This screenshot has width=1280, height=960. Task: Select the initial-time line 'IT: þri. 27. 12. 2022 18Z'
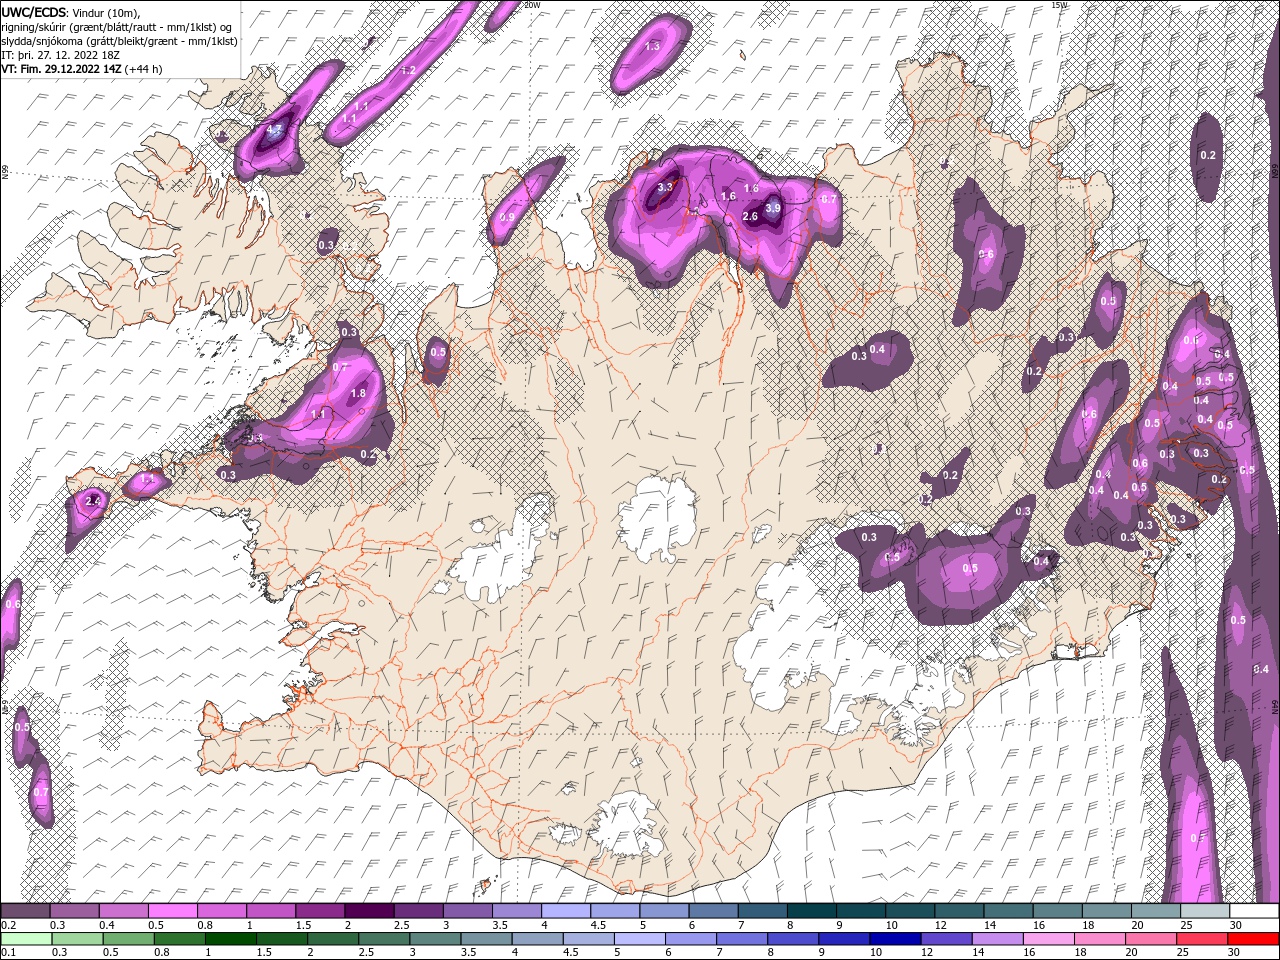[59, 55]
